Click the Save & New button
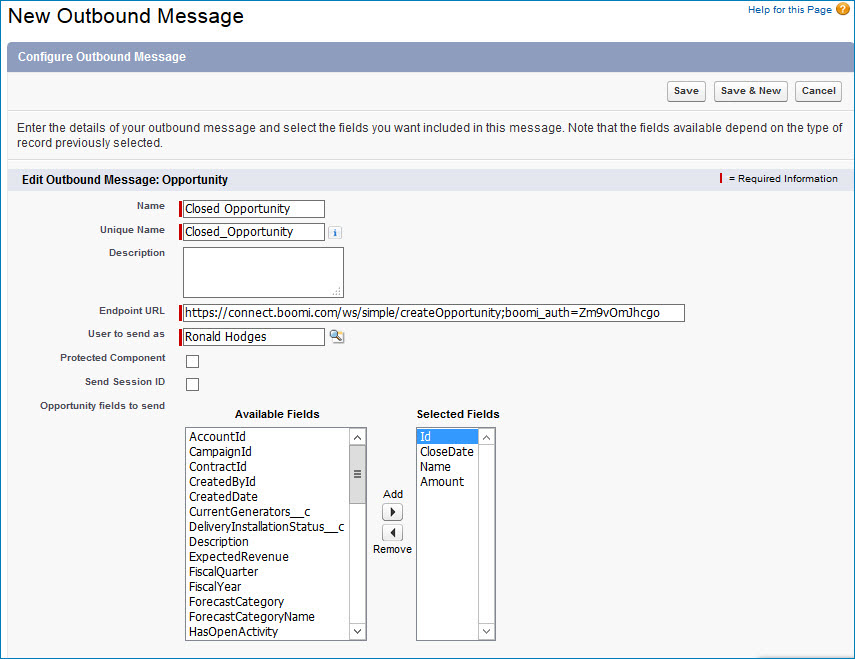 pyautogui.click(x=750, y=90)
